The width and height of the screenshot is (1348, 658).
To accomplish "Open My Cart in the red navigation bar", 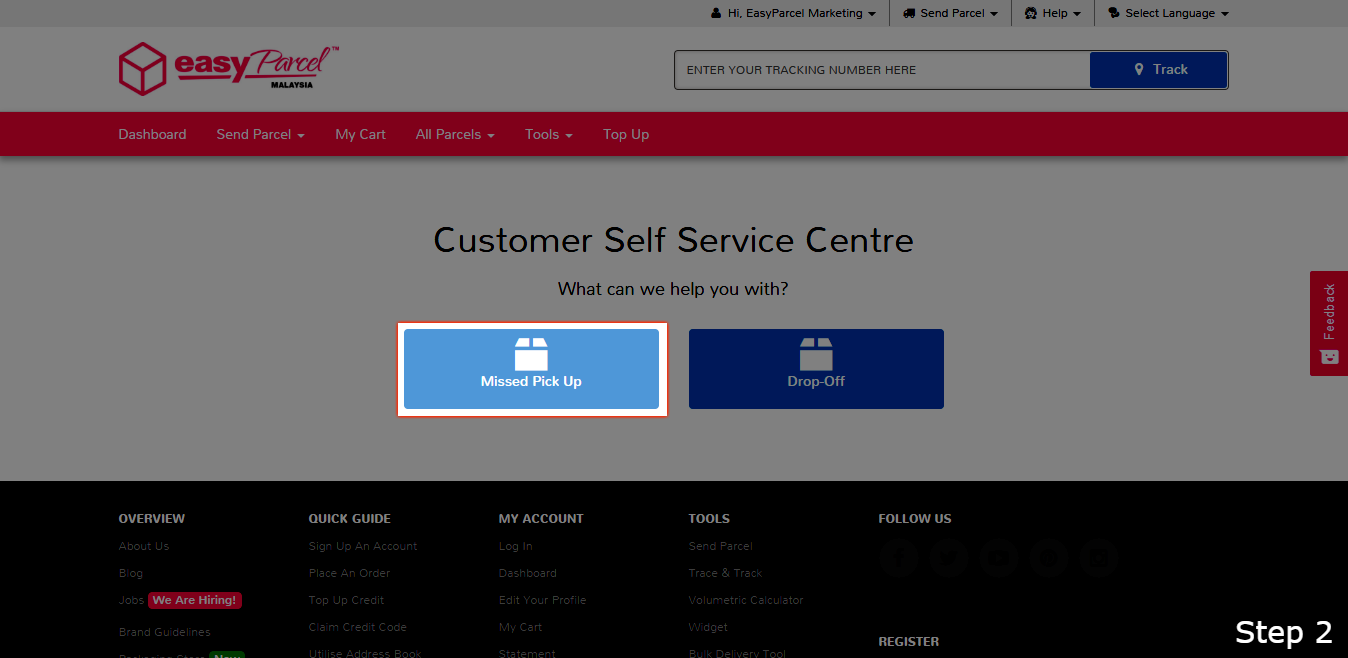I will [x=360, y=134].
